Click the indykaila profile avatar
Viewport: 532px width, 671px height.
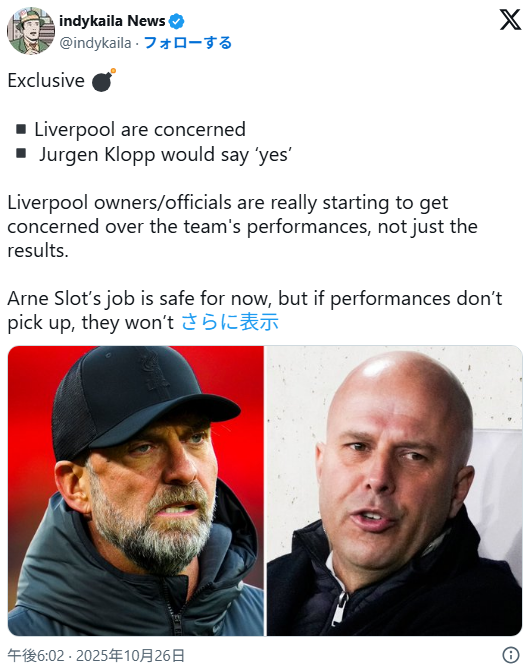pos(31,31)
